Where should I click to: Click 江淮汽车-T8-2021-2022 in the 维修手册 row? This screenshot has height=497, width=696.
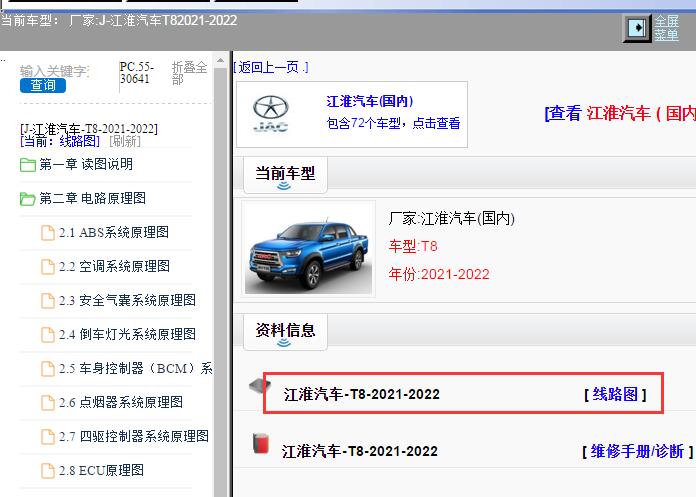click(360, 451)
